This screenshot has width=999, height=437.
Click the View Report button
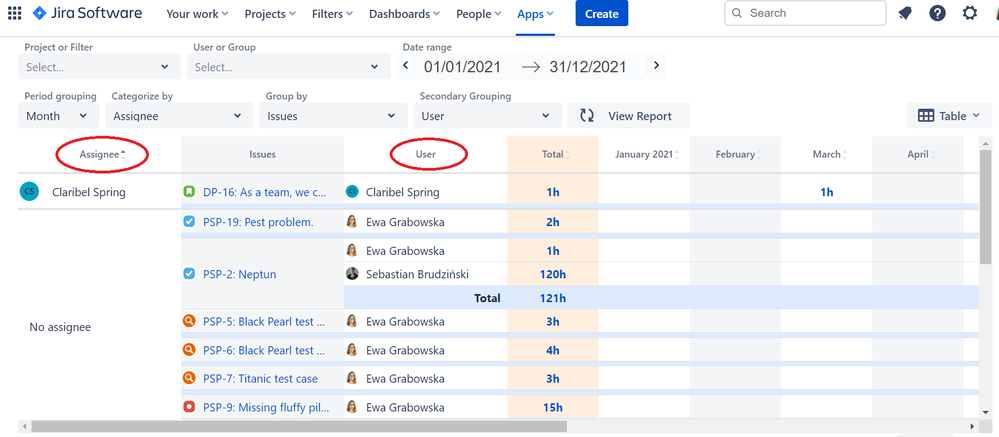[x=628, y=116]
